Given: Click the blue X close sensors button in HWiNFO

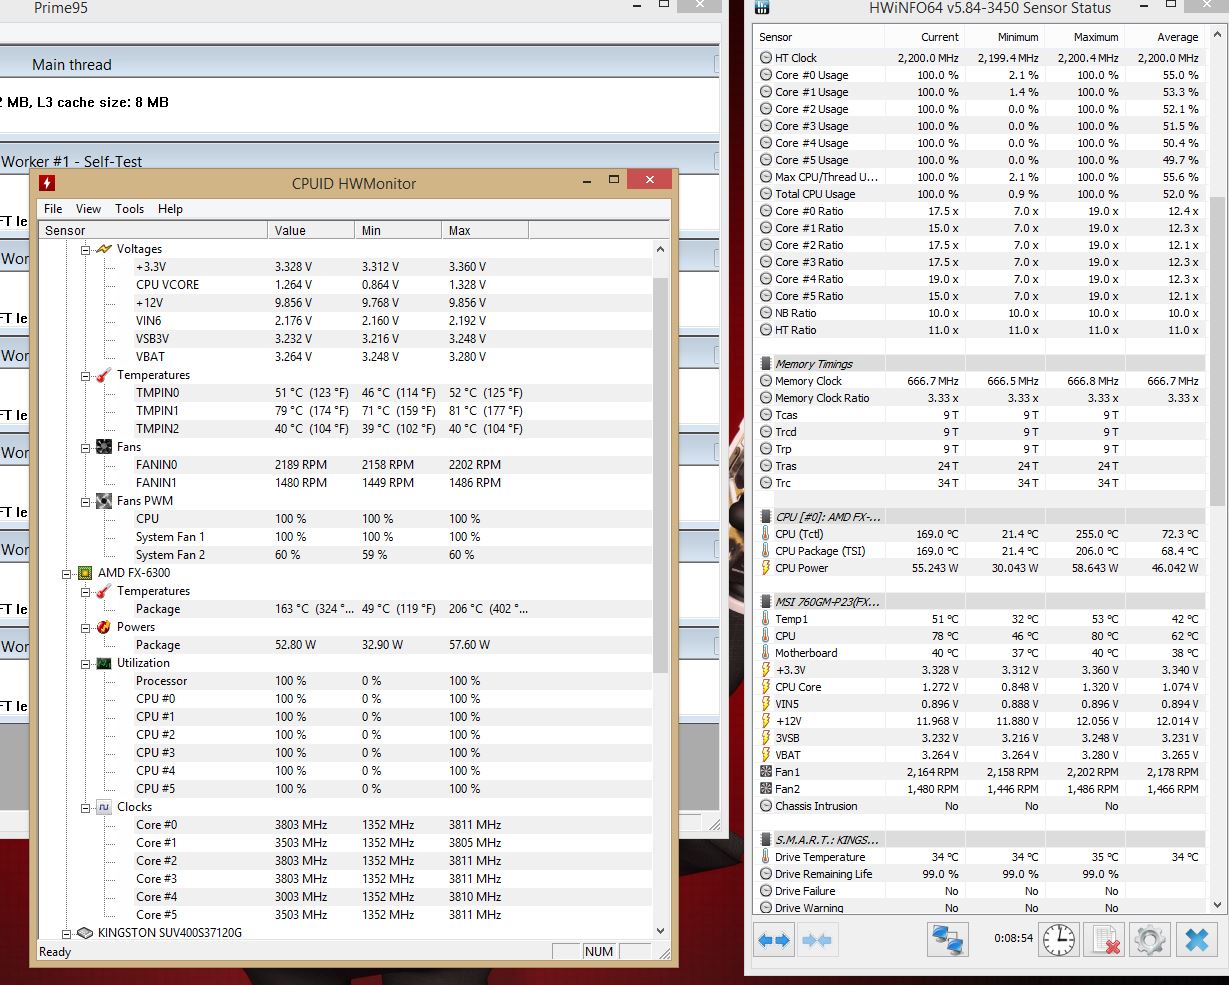Looking at the screenshot, I should click(1196, 940).
